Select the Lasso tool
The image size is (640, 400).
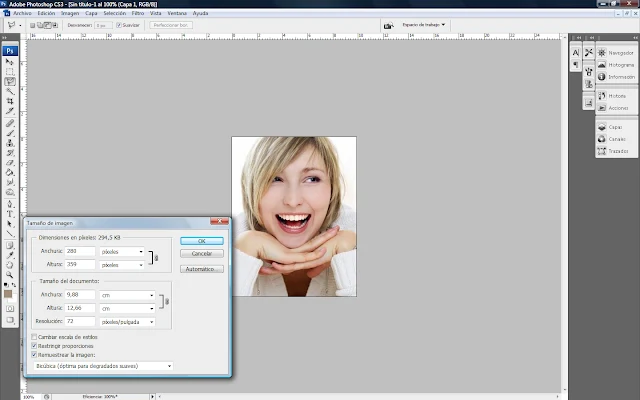[x=10, y=82]
